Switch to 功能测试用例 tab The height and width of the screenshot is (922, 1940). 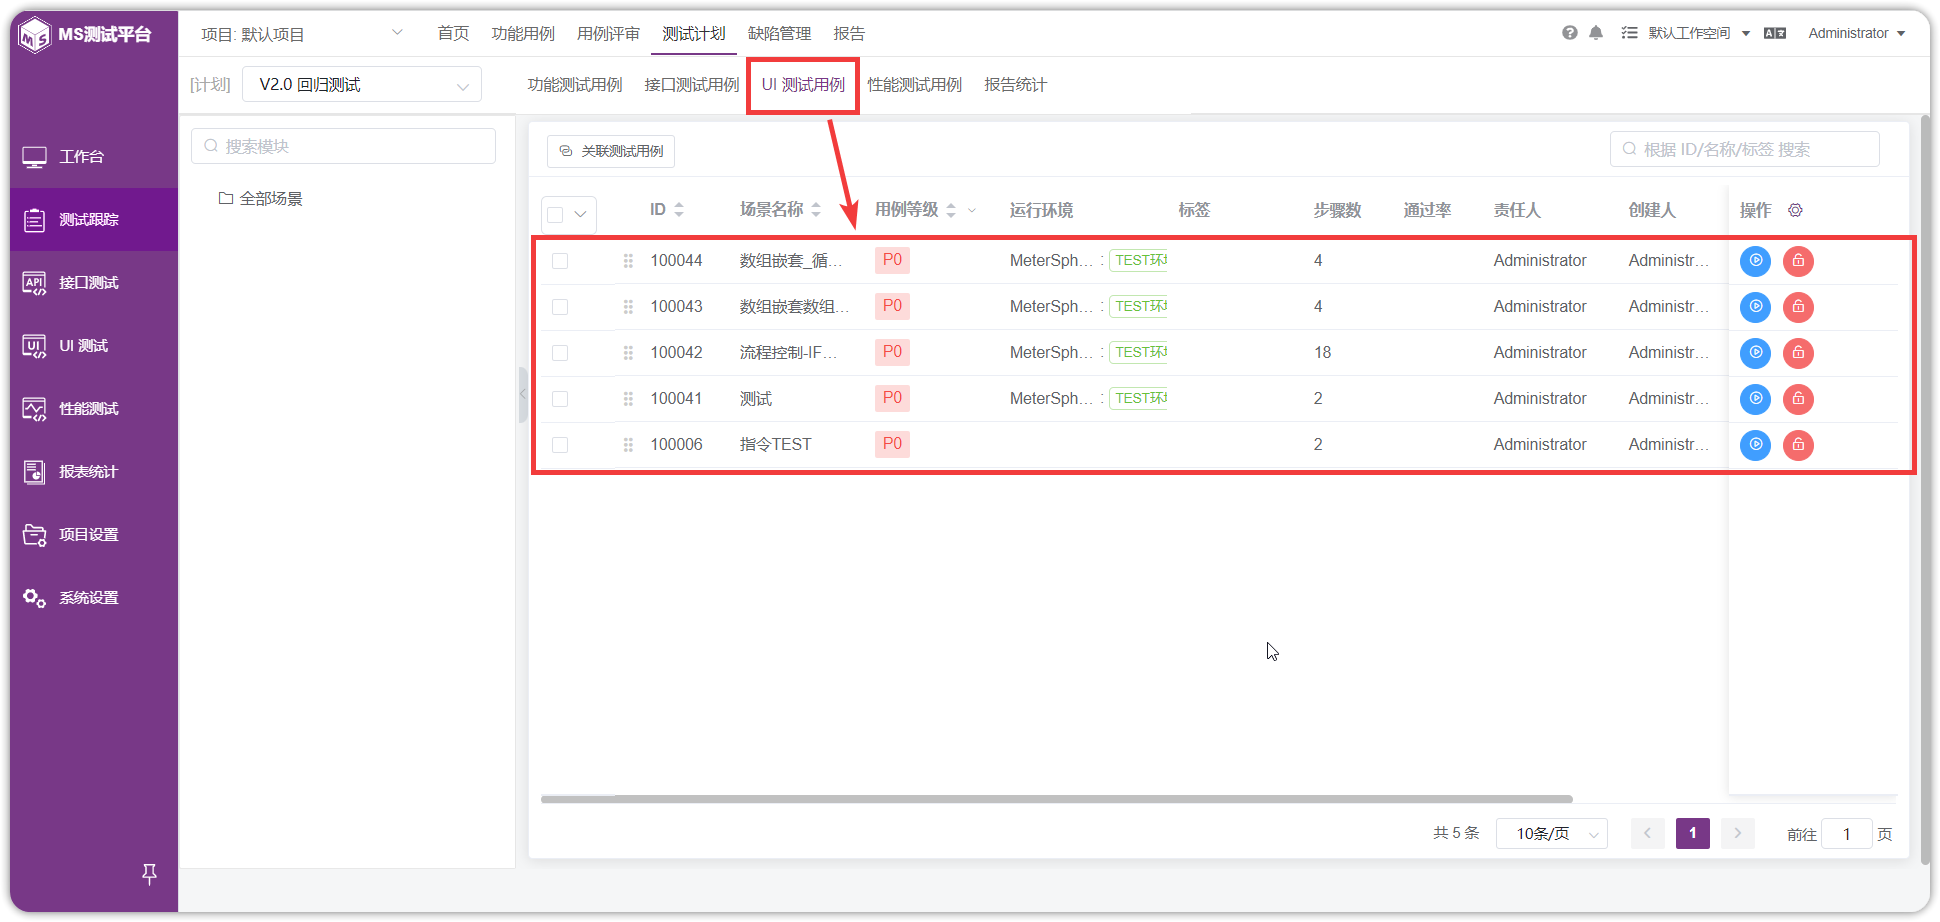click(x=575, y=85)
